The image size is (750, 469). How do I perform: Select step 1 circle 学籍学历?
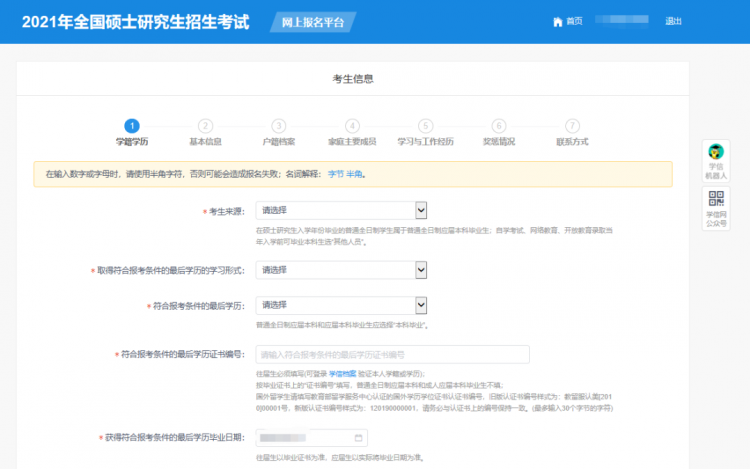point(133,126)
